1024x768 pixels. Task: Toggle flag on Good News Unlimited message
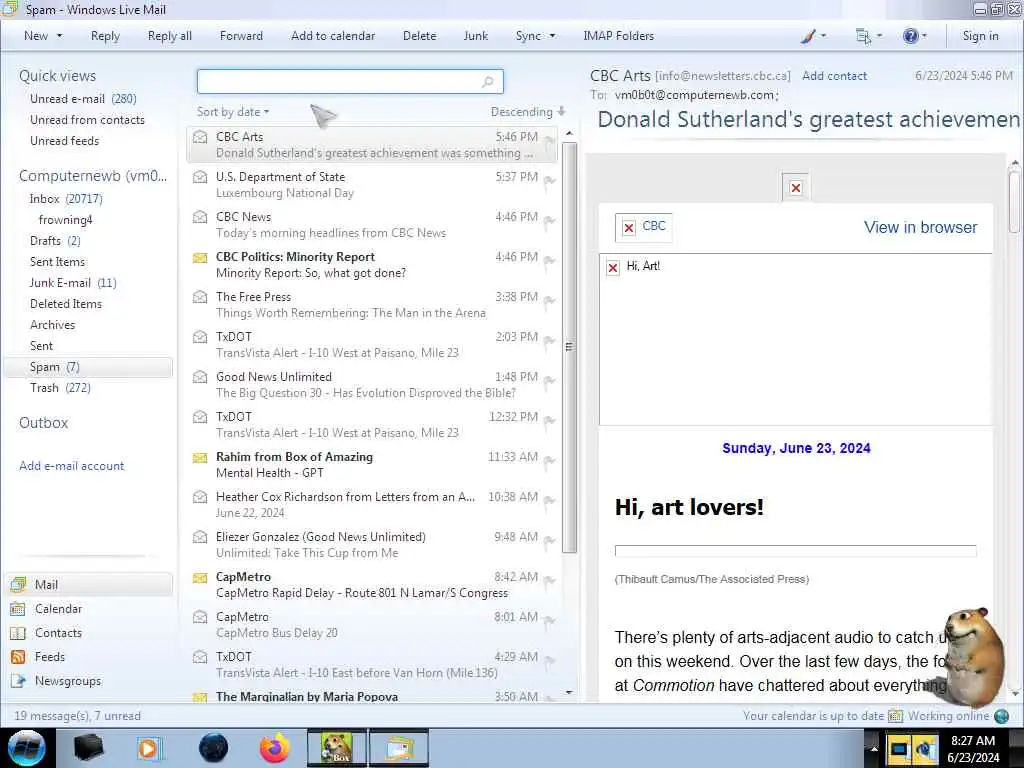click(x=549, y=381)
